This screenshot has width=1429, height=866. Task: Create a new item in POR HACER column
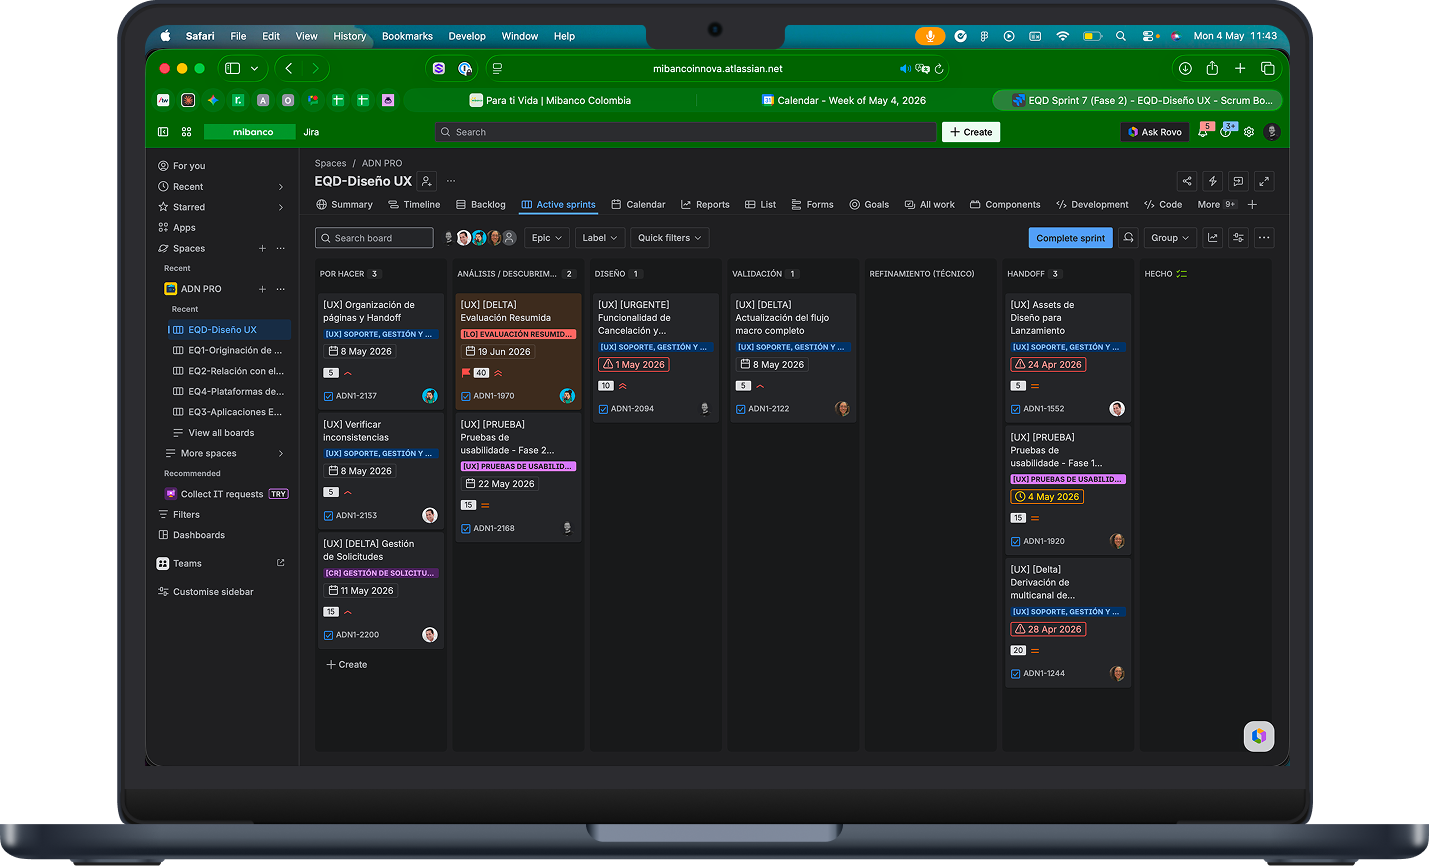347,664
